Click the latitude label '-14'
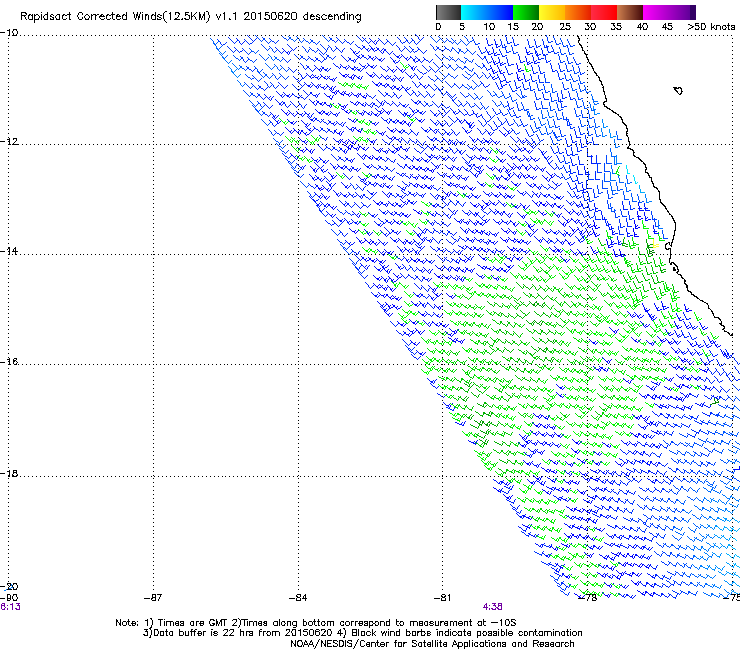This screenshot has width=740, height=650. tap(9, 251)
